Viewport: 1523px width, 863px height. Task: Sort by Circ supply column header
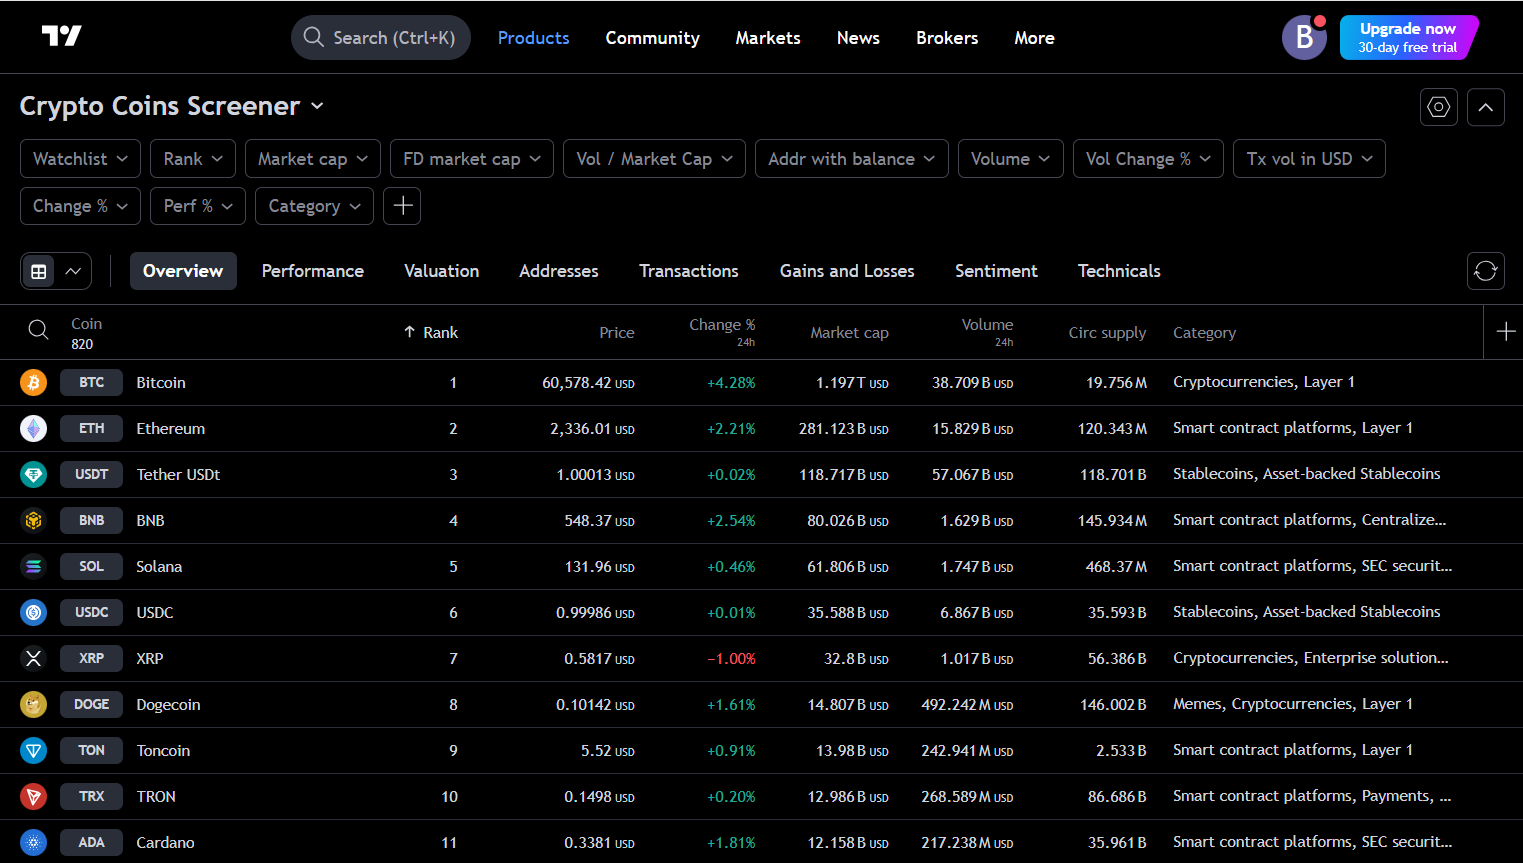pyautogui.click(x=1107, y=333)
